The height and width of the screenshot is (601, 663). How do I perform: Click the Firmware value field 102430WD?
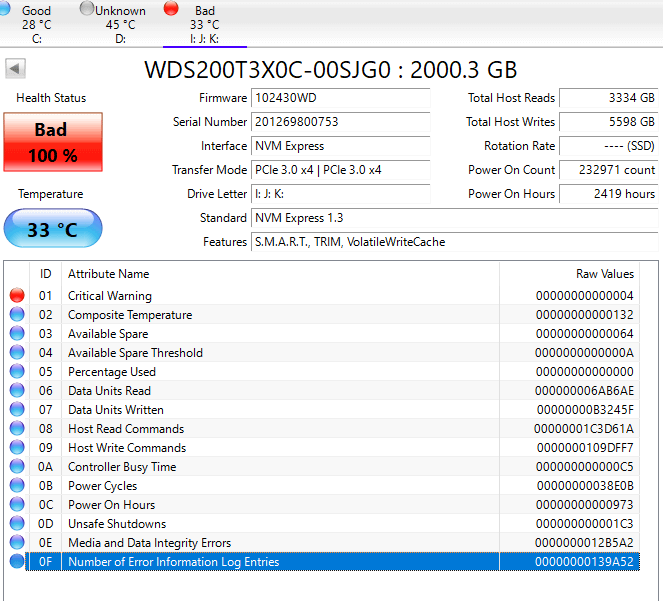(341, 98)
